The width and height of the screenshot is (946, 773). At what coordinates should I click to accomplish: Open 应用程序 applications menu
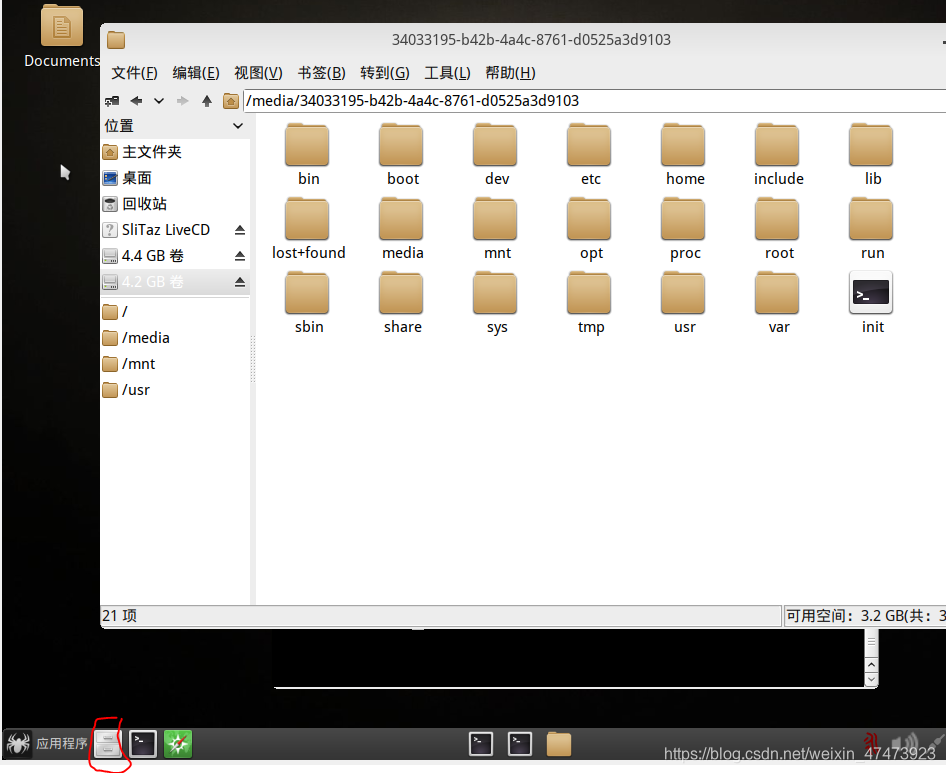coord(47,743)
